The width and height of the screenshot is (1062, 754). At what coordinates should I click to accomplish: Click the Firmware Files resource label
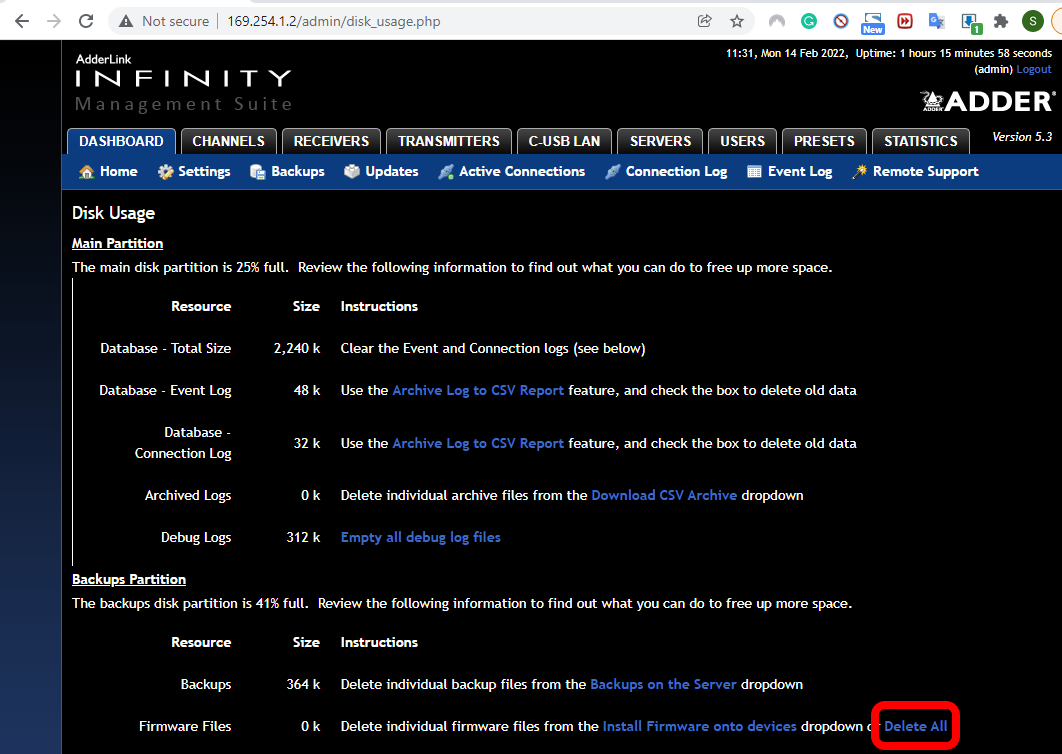click(185, 726)
